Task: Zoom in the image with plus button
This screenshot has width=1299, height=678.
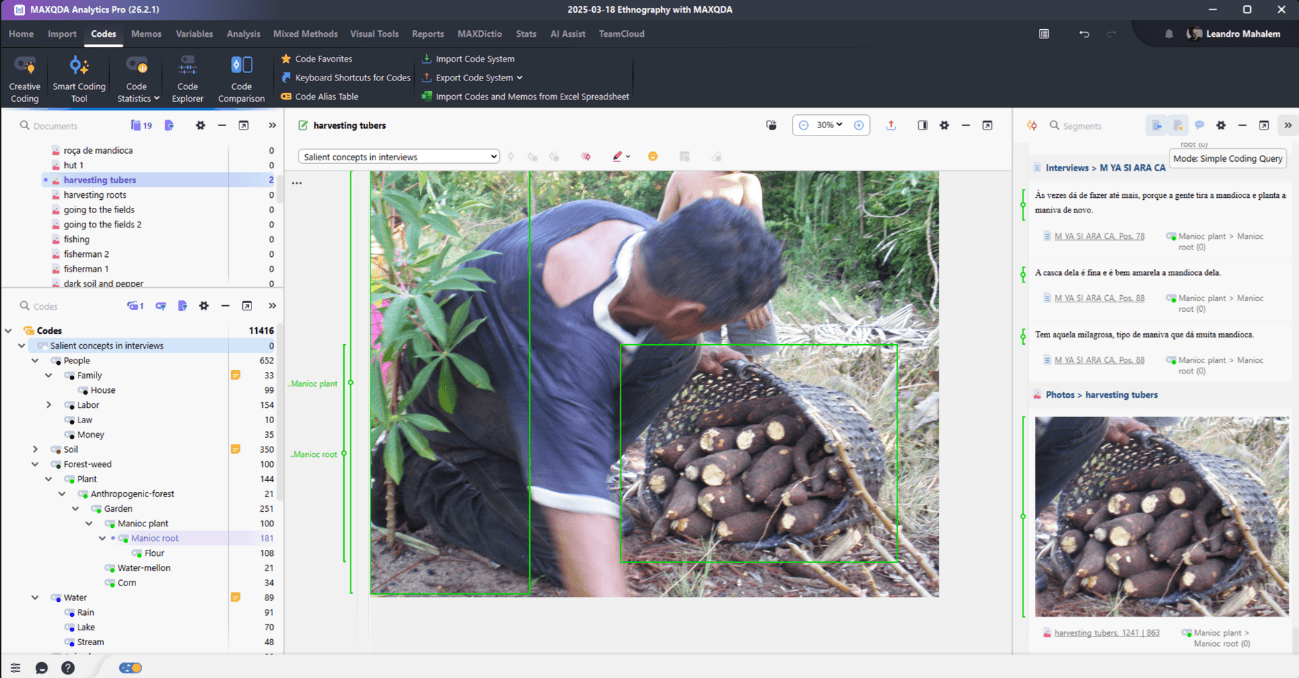Action: click(858, 125)
